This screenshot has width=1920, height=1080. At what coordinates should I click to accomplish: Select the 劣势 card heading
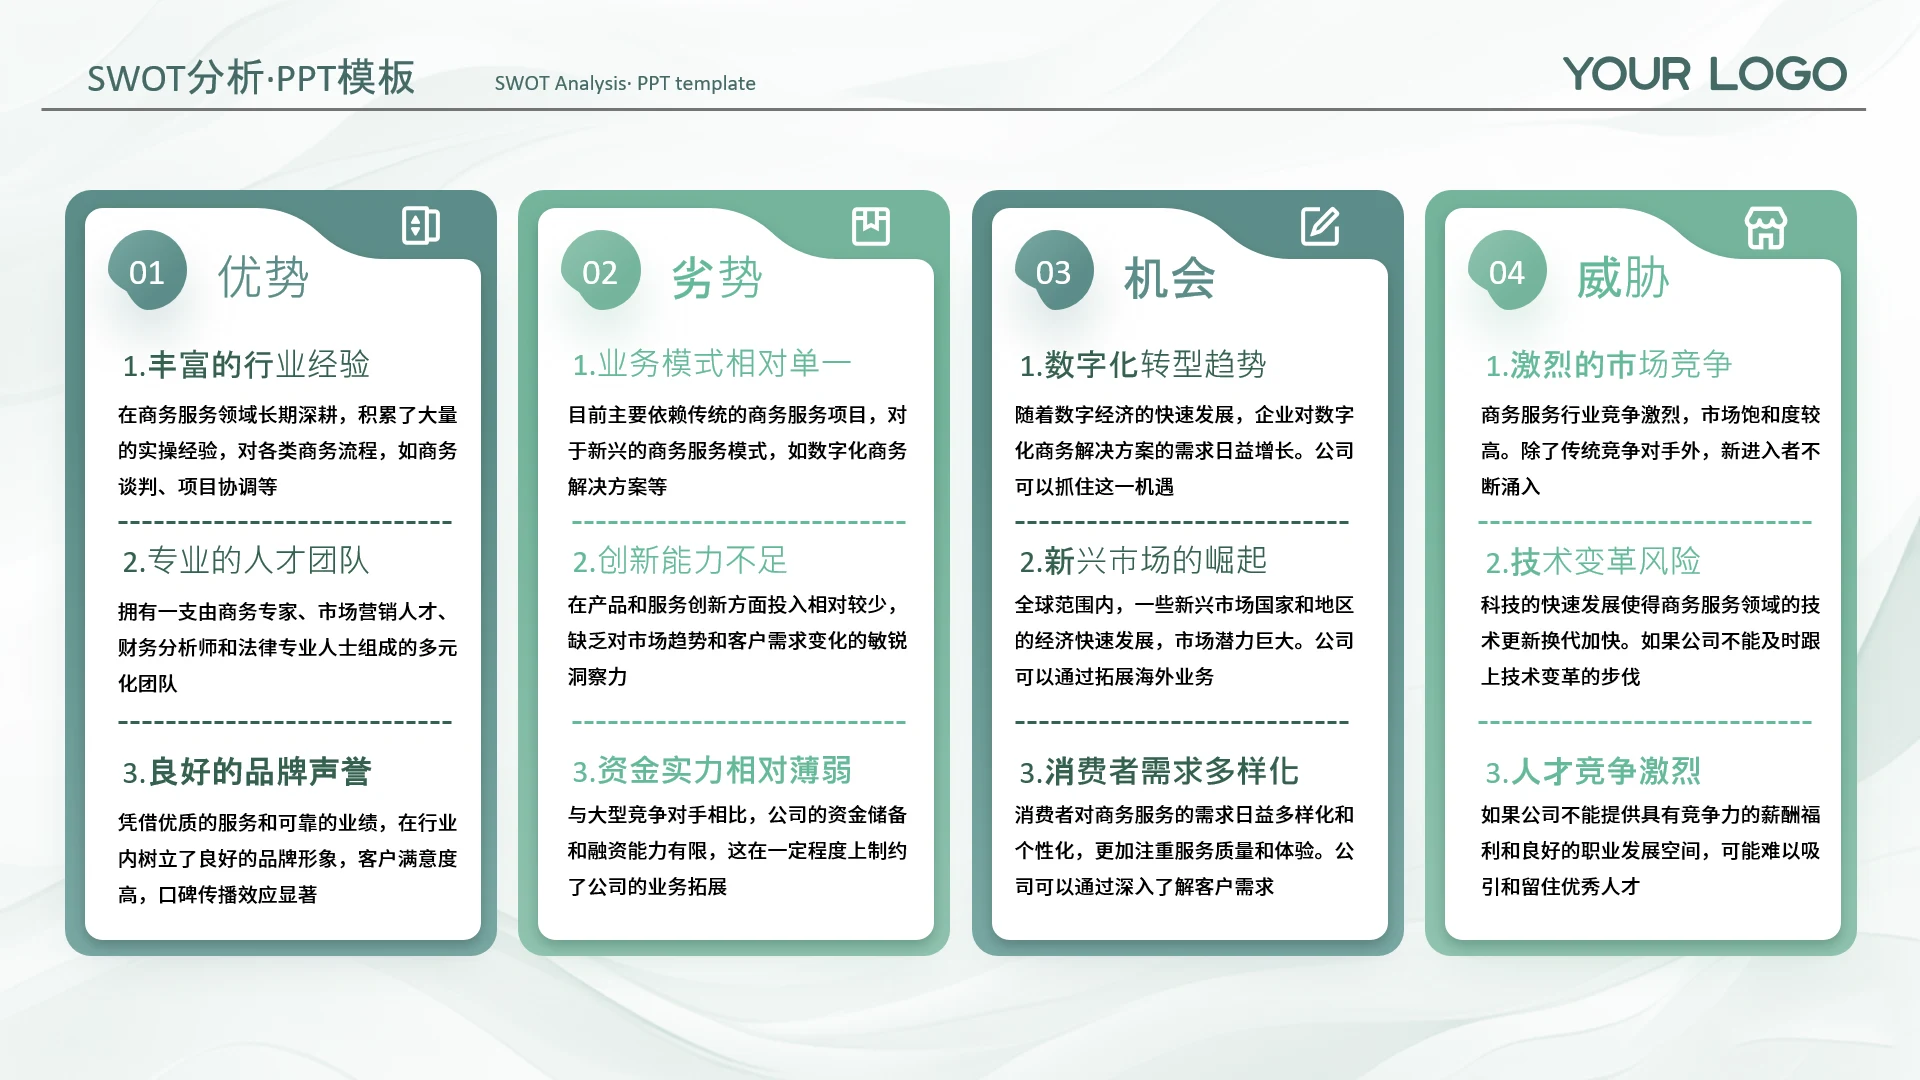click(716, 277)
